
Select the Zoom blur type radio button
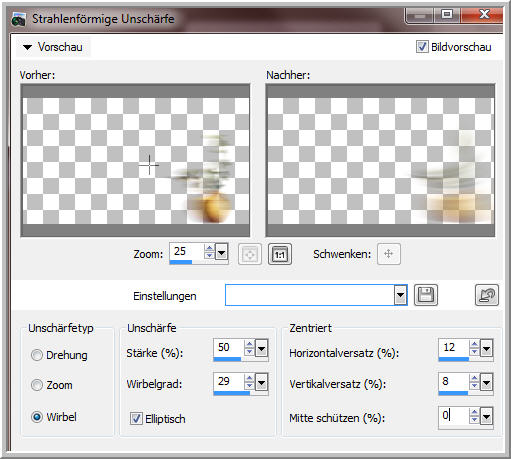[37, 385]
